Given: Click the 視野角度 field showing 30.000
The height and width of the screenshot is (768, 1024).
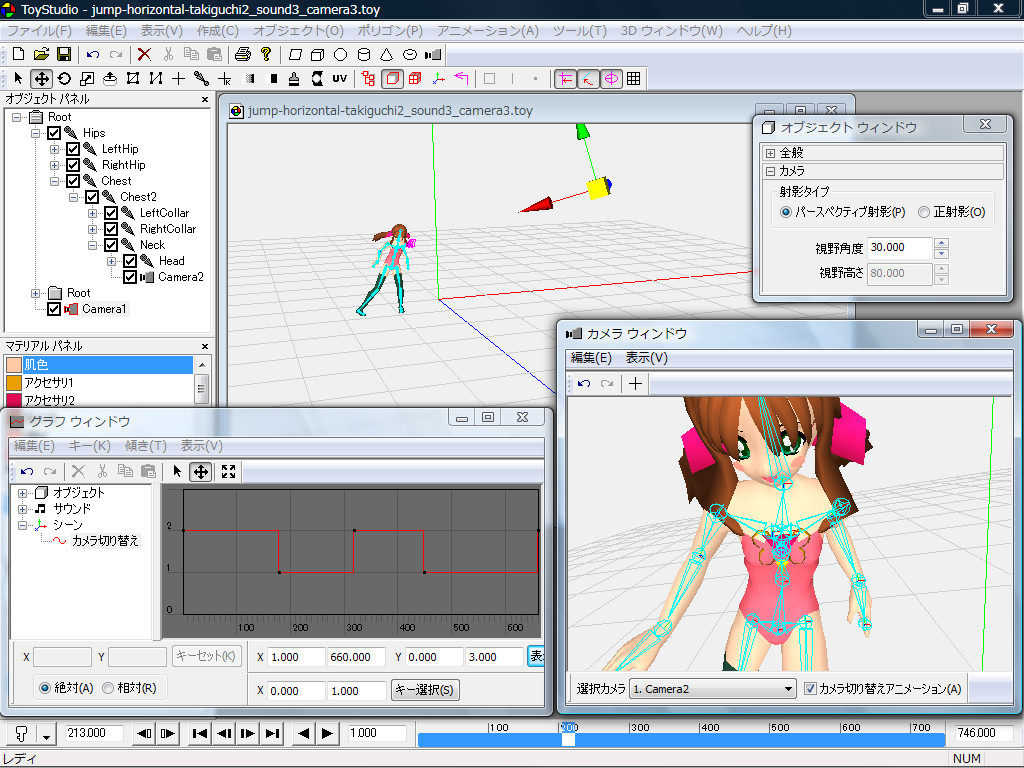Looking at the screenshot, I should tap(899, 247).
